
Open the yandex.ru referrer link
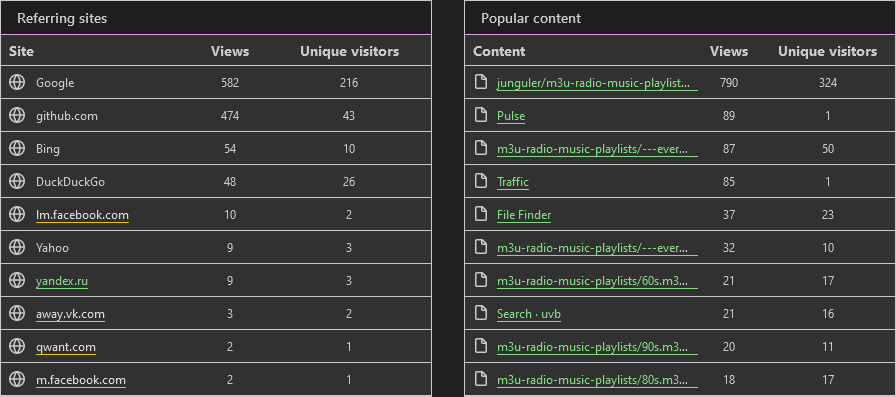coord(62,280)
